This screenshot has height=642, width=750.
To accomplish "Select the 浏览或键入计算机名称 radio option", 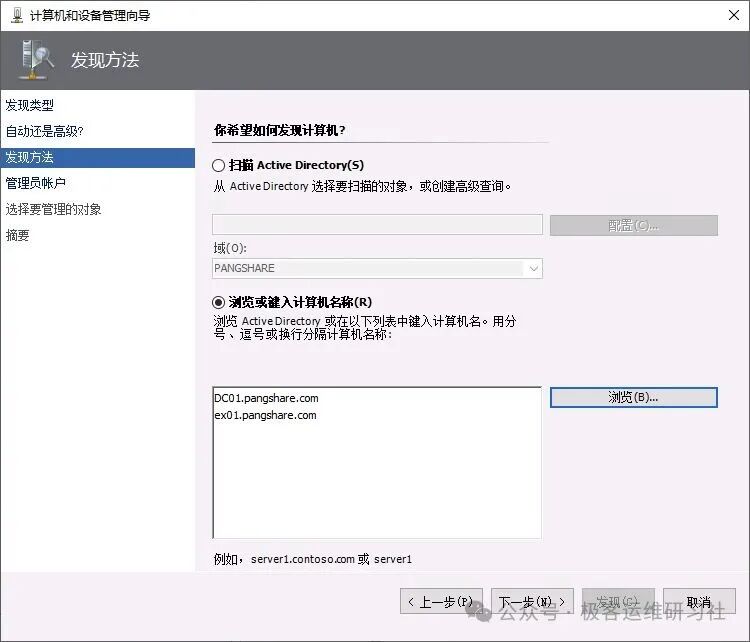I will point(219,302).
